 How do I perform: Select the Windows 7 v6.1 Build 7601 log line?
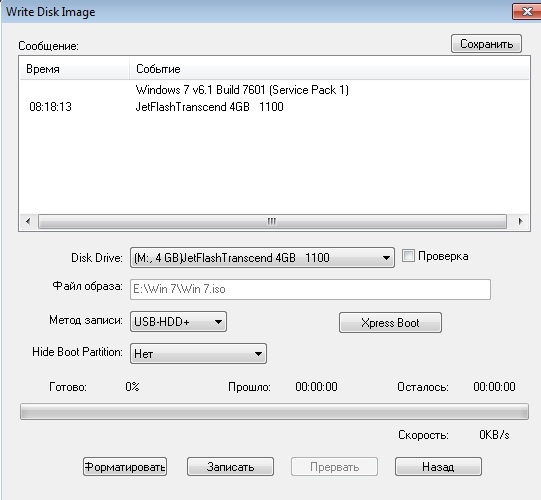(x=242, y=90)
